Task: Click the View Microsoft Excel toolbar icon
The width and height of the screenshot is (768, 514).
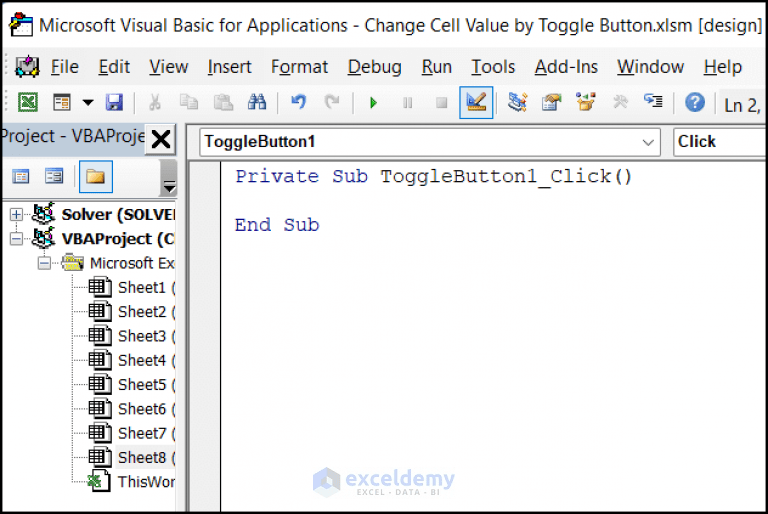Action: tap(28, 102)
